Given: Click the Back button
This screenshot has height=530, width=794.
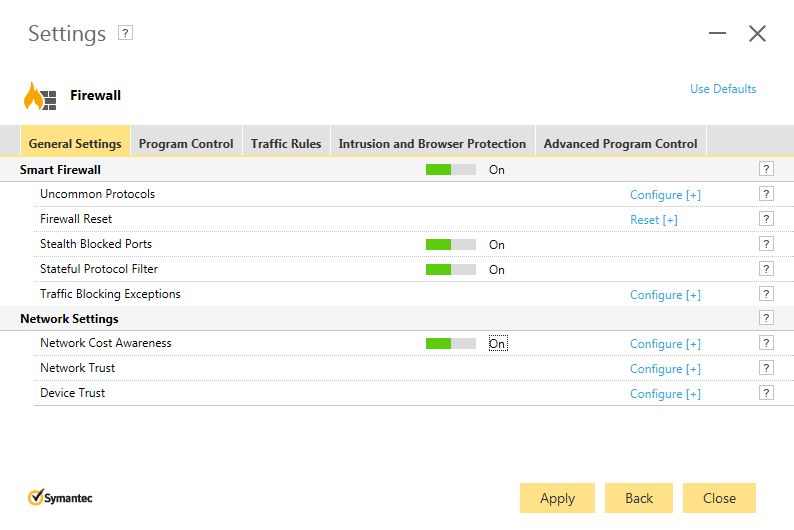Looking at the screenshot, I should [x=639, y=498].
